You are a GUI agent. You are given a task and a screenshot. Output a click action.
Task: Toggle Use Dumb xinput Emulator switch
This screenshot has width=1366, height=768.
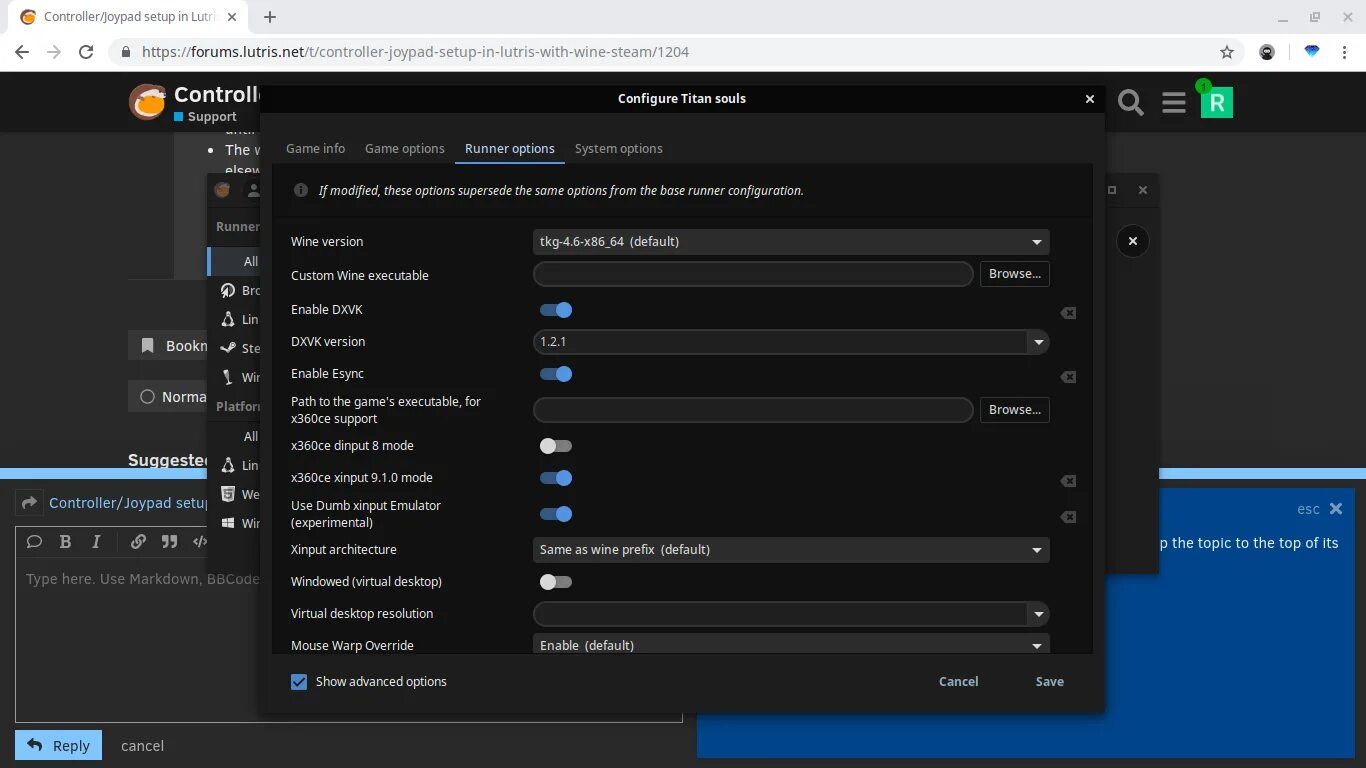[x=556, y=514]
